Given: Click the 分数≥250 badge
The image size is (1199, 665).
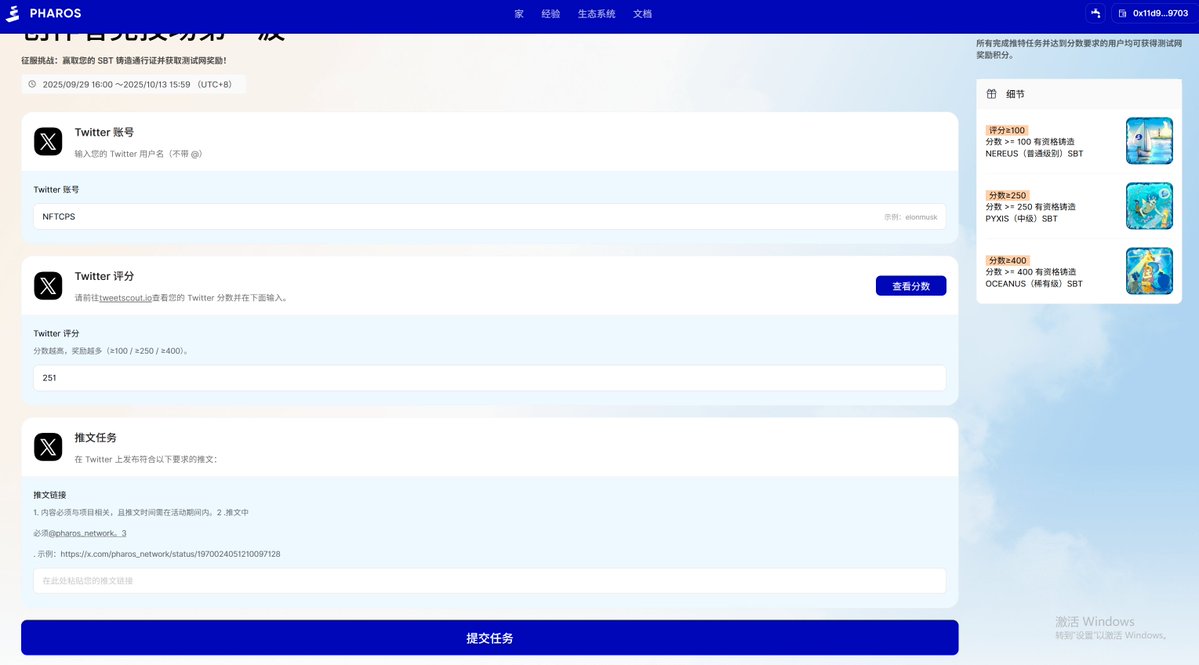Looking at the screenshot, I should [1007, 196].
